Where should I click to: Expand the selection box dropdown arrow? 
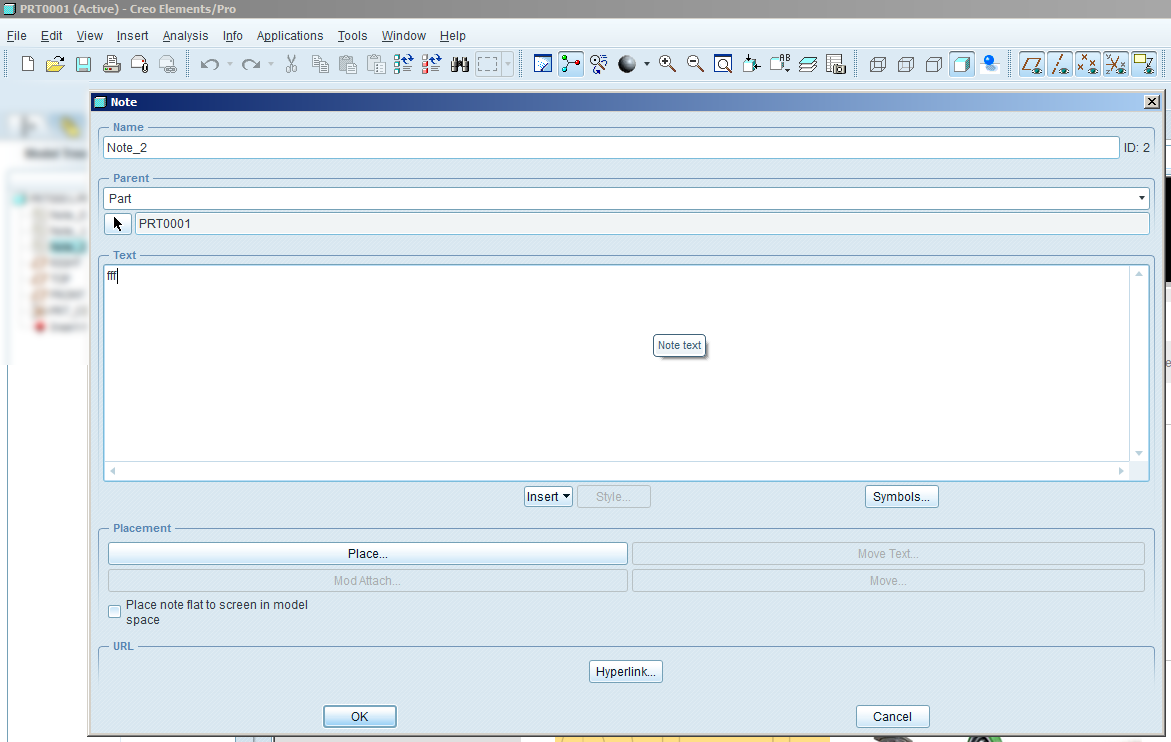click(508, 64)
